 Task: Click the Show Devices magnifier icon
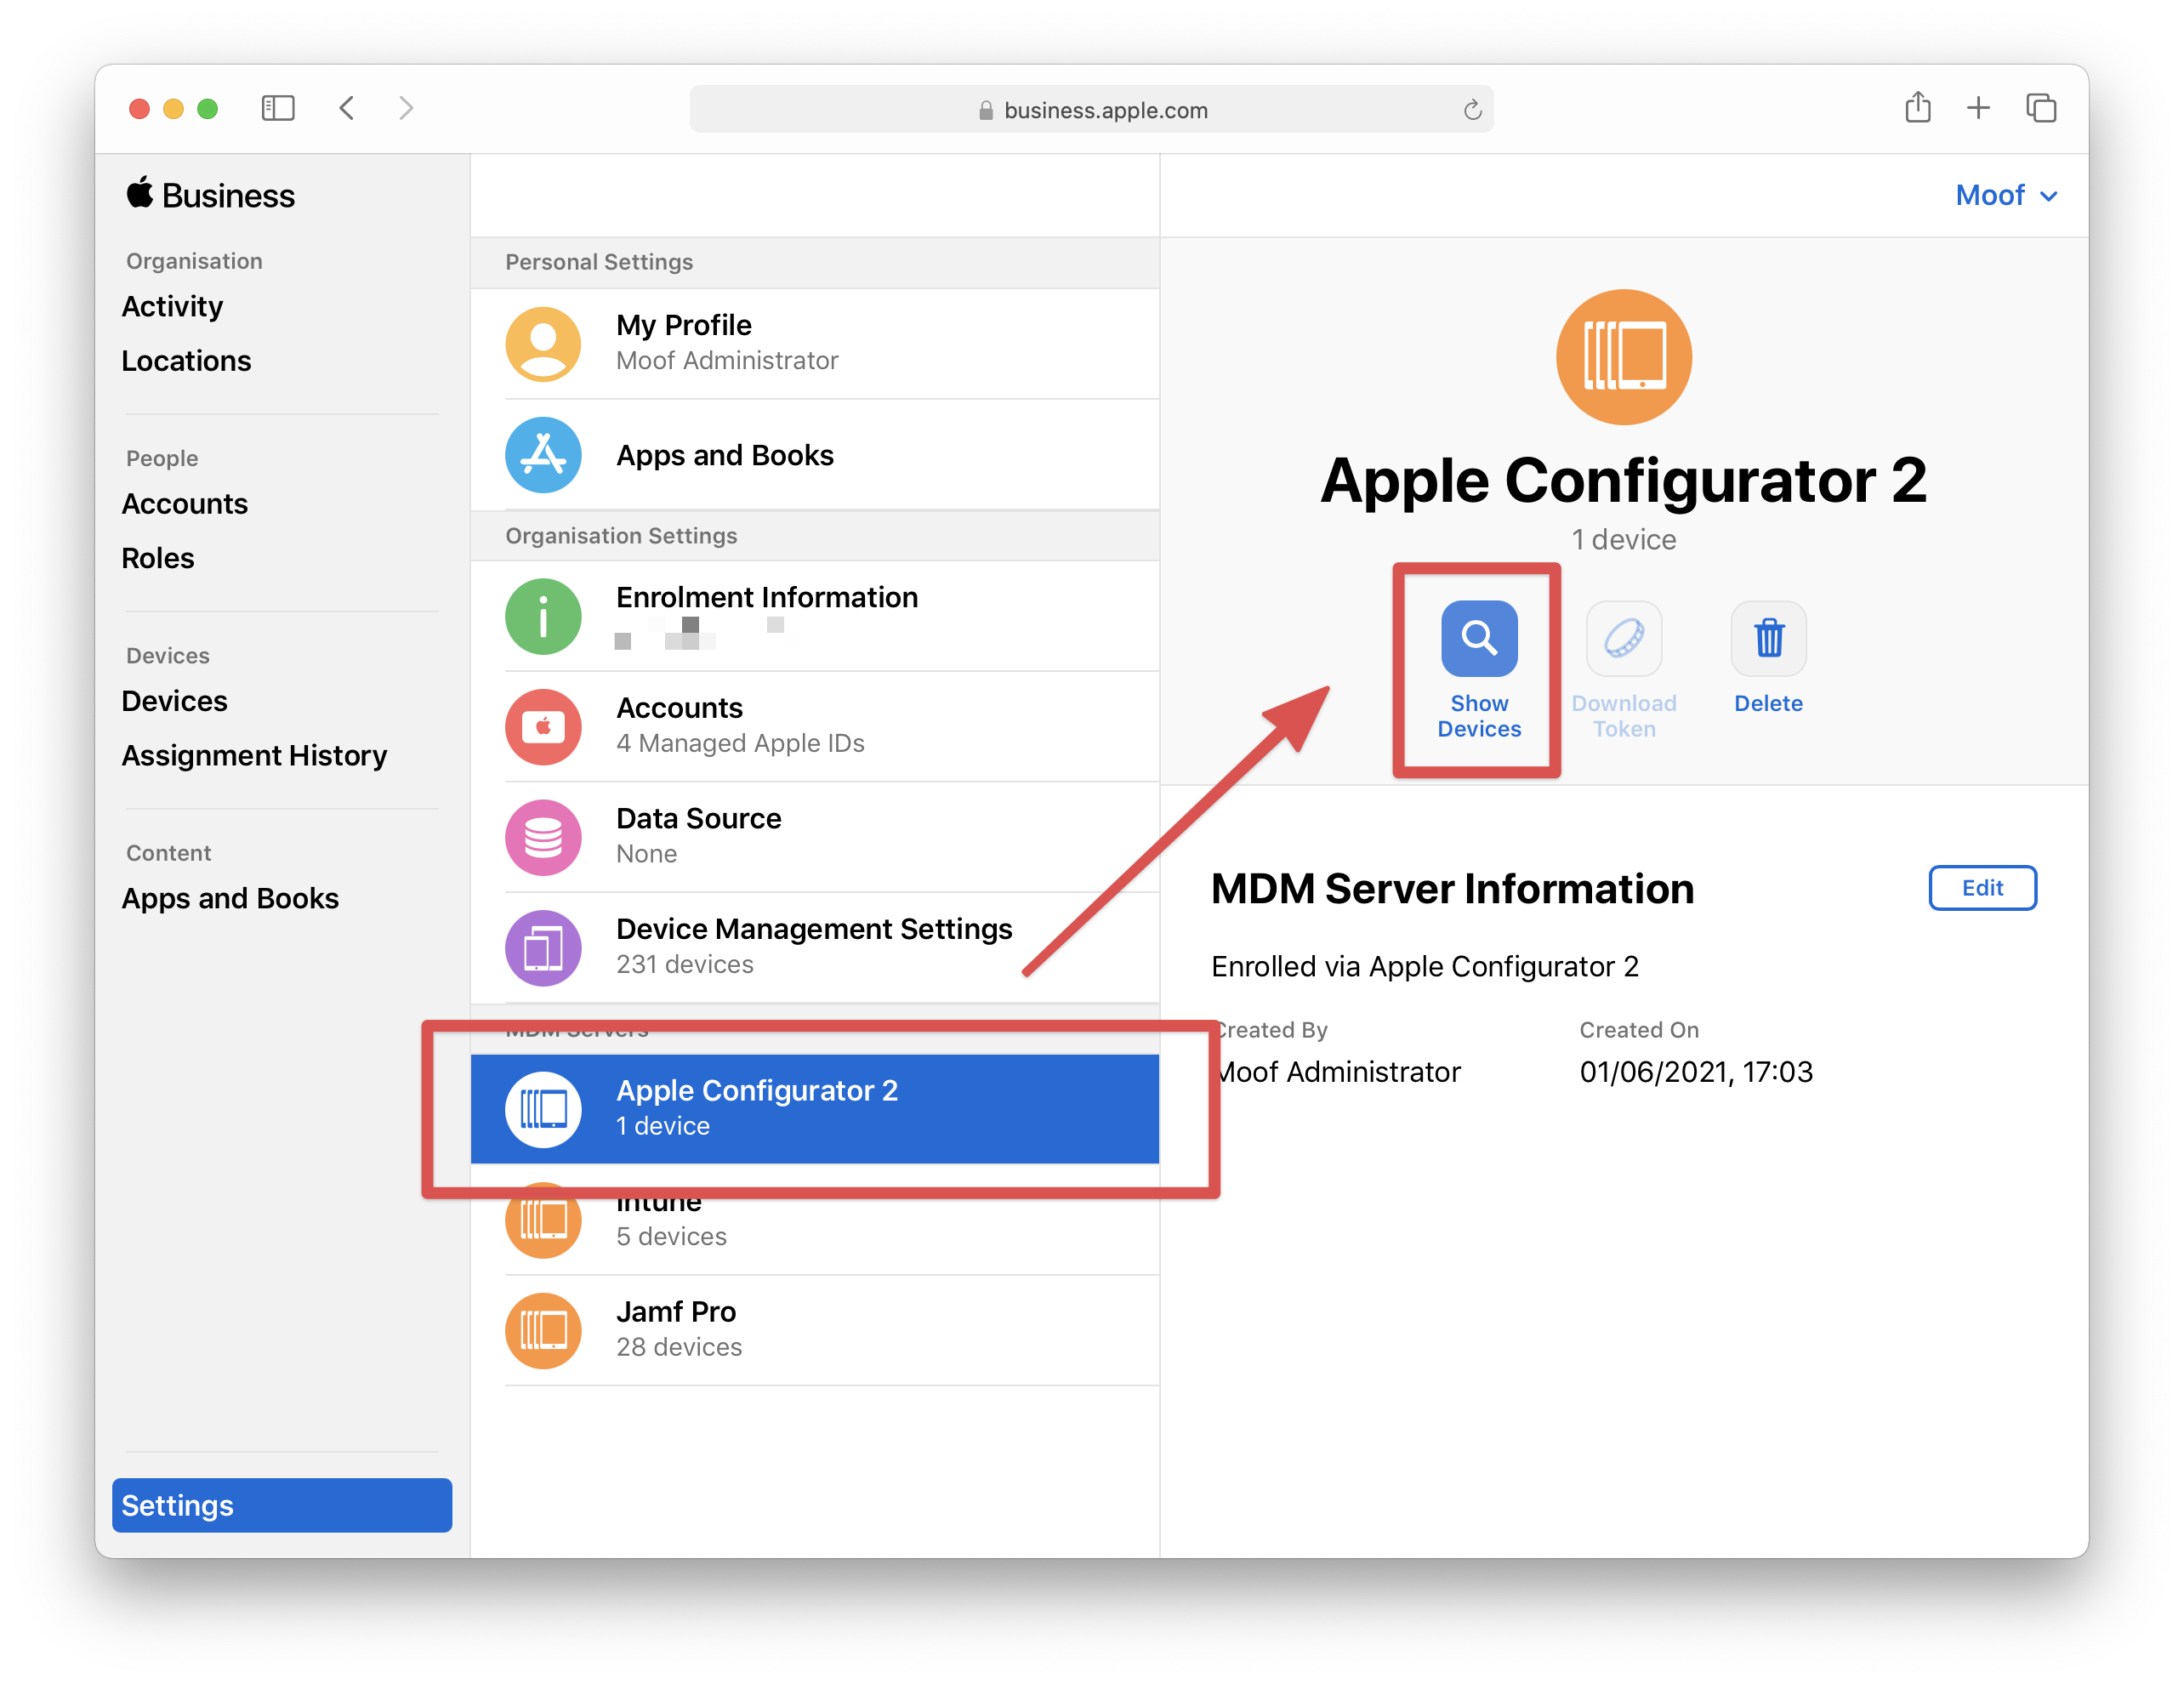(x=1479, y=638)
